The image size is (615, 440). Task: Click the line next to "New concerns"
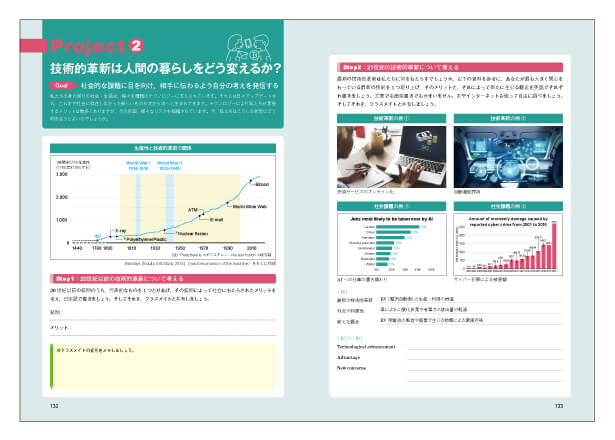pyautogui.click(x=485, y=368)
